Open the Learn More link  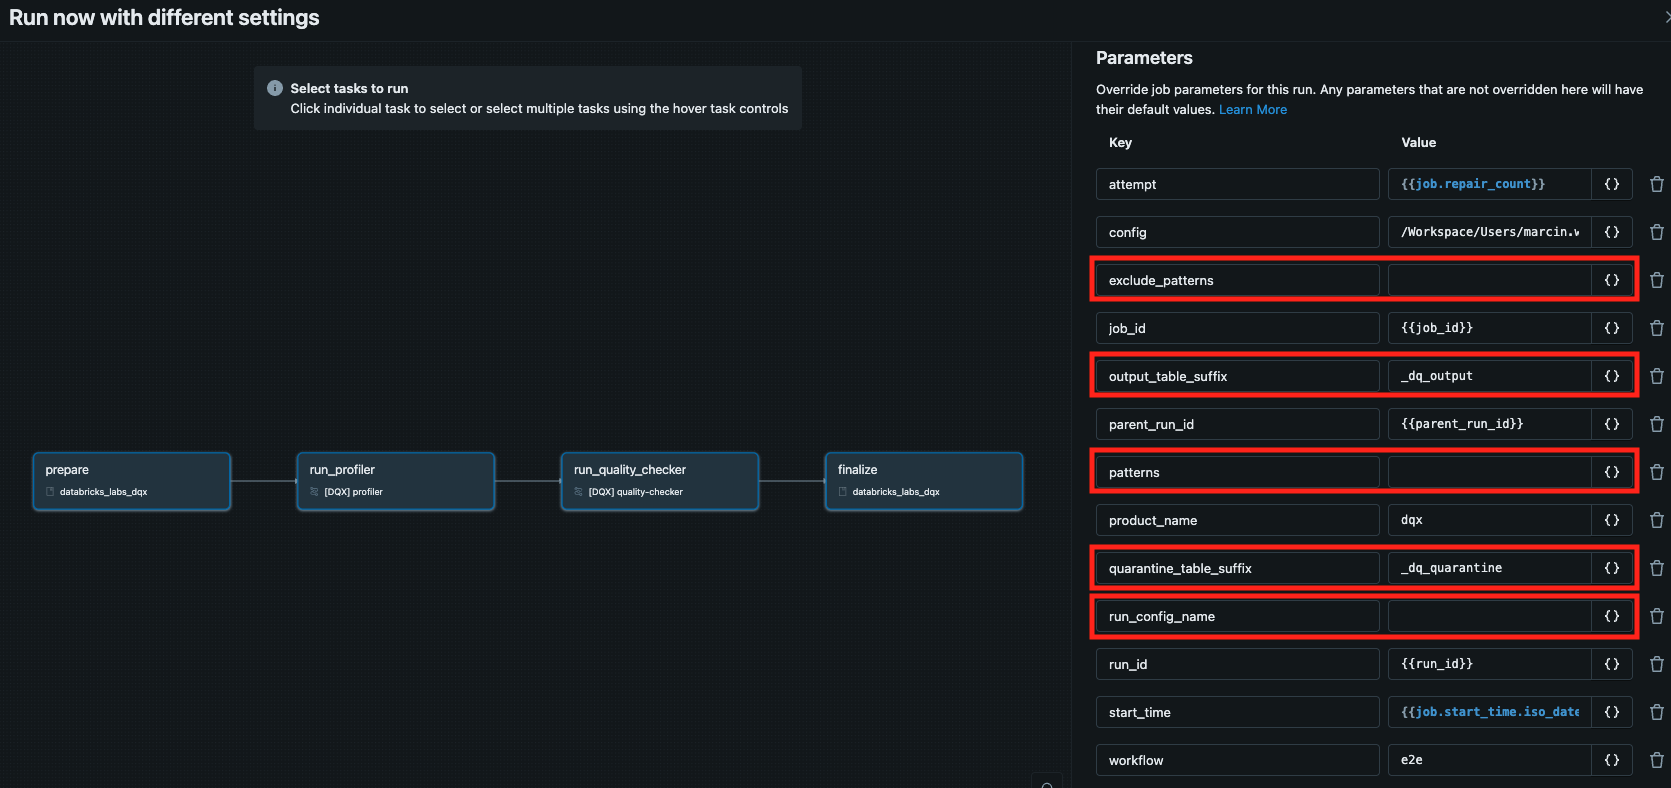pyautogui.click(x=1252, y=110)
